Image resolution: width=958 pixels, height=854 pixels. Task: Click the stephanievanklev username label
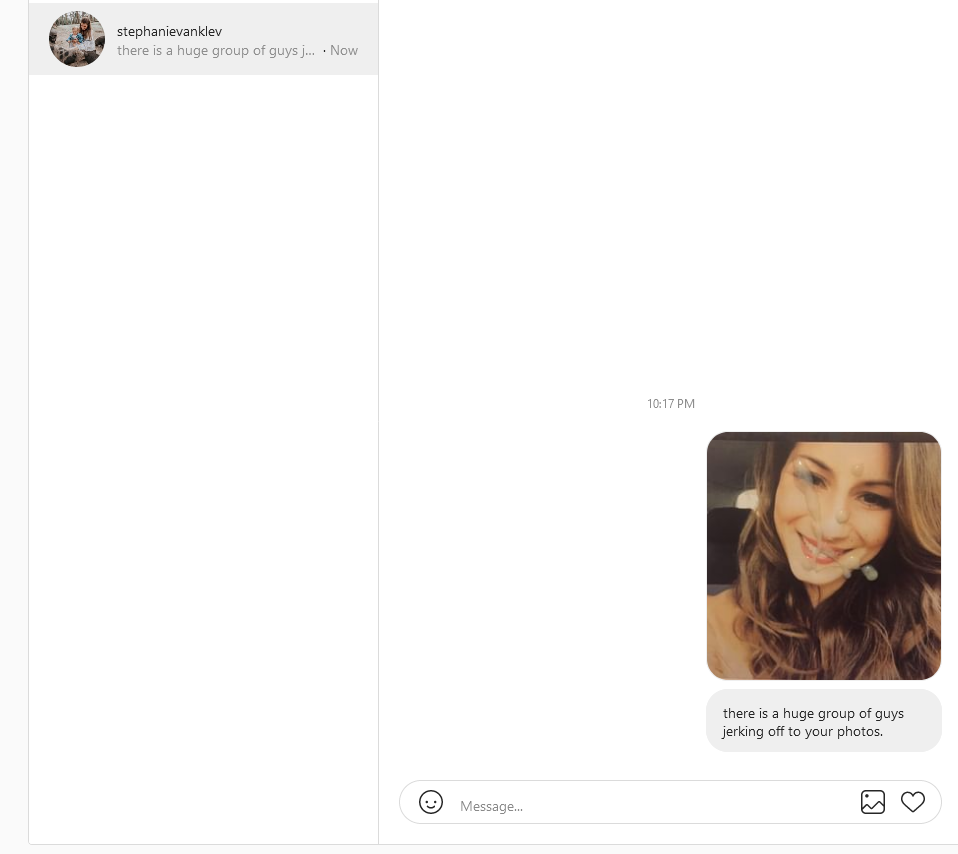click(x=169, y=31)
